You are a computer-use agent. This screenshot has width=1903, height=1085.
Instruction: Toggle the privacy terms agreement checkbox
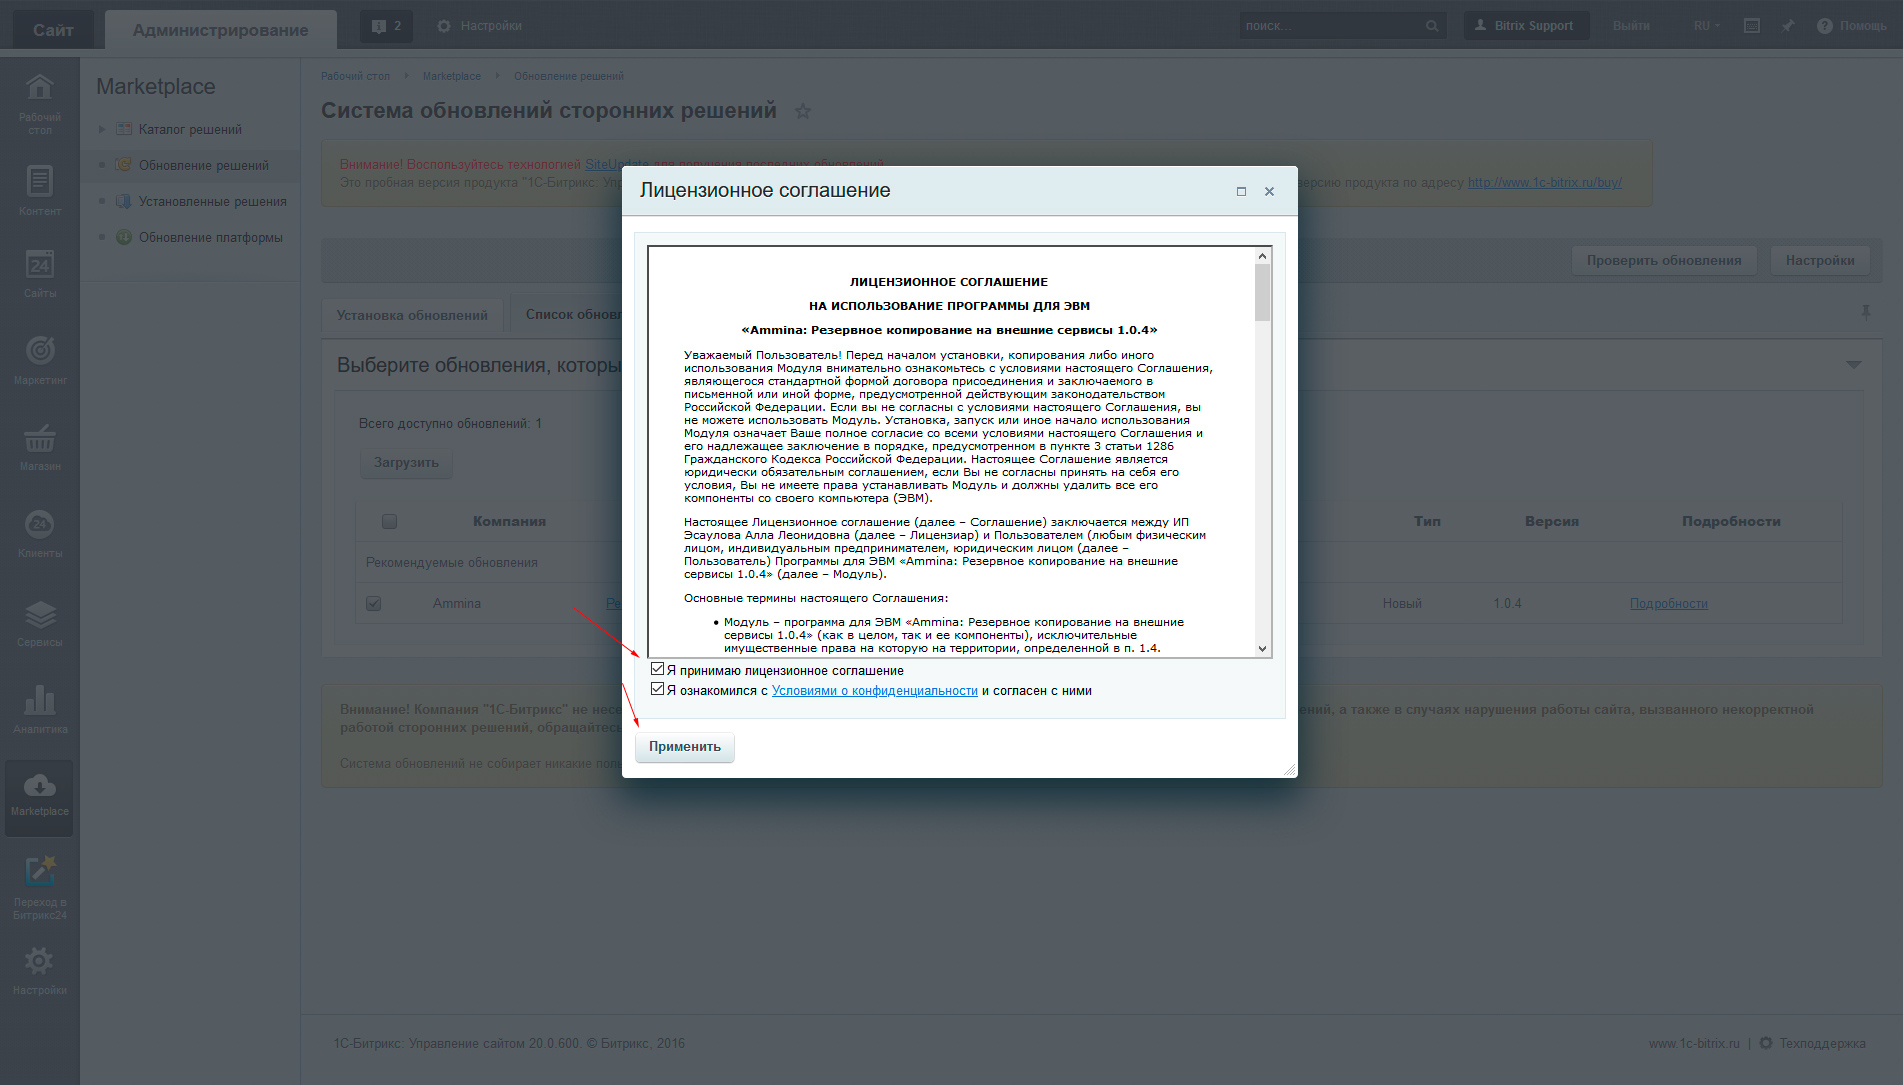click(x=657, y=689)
